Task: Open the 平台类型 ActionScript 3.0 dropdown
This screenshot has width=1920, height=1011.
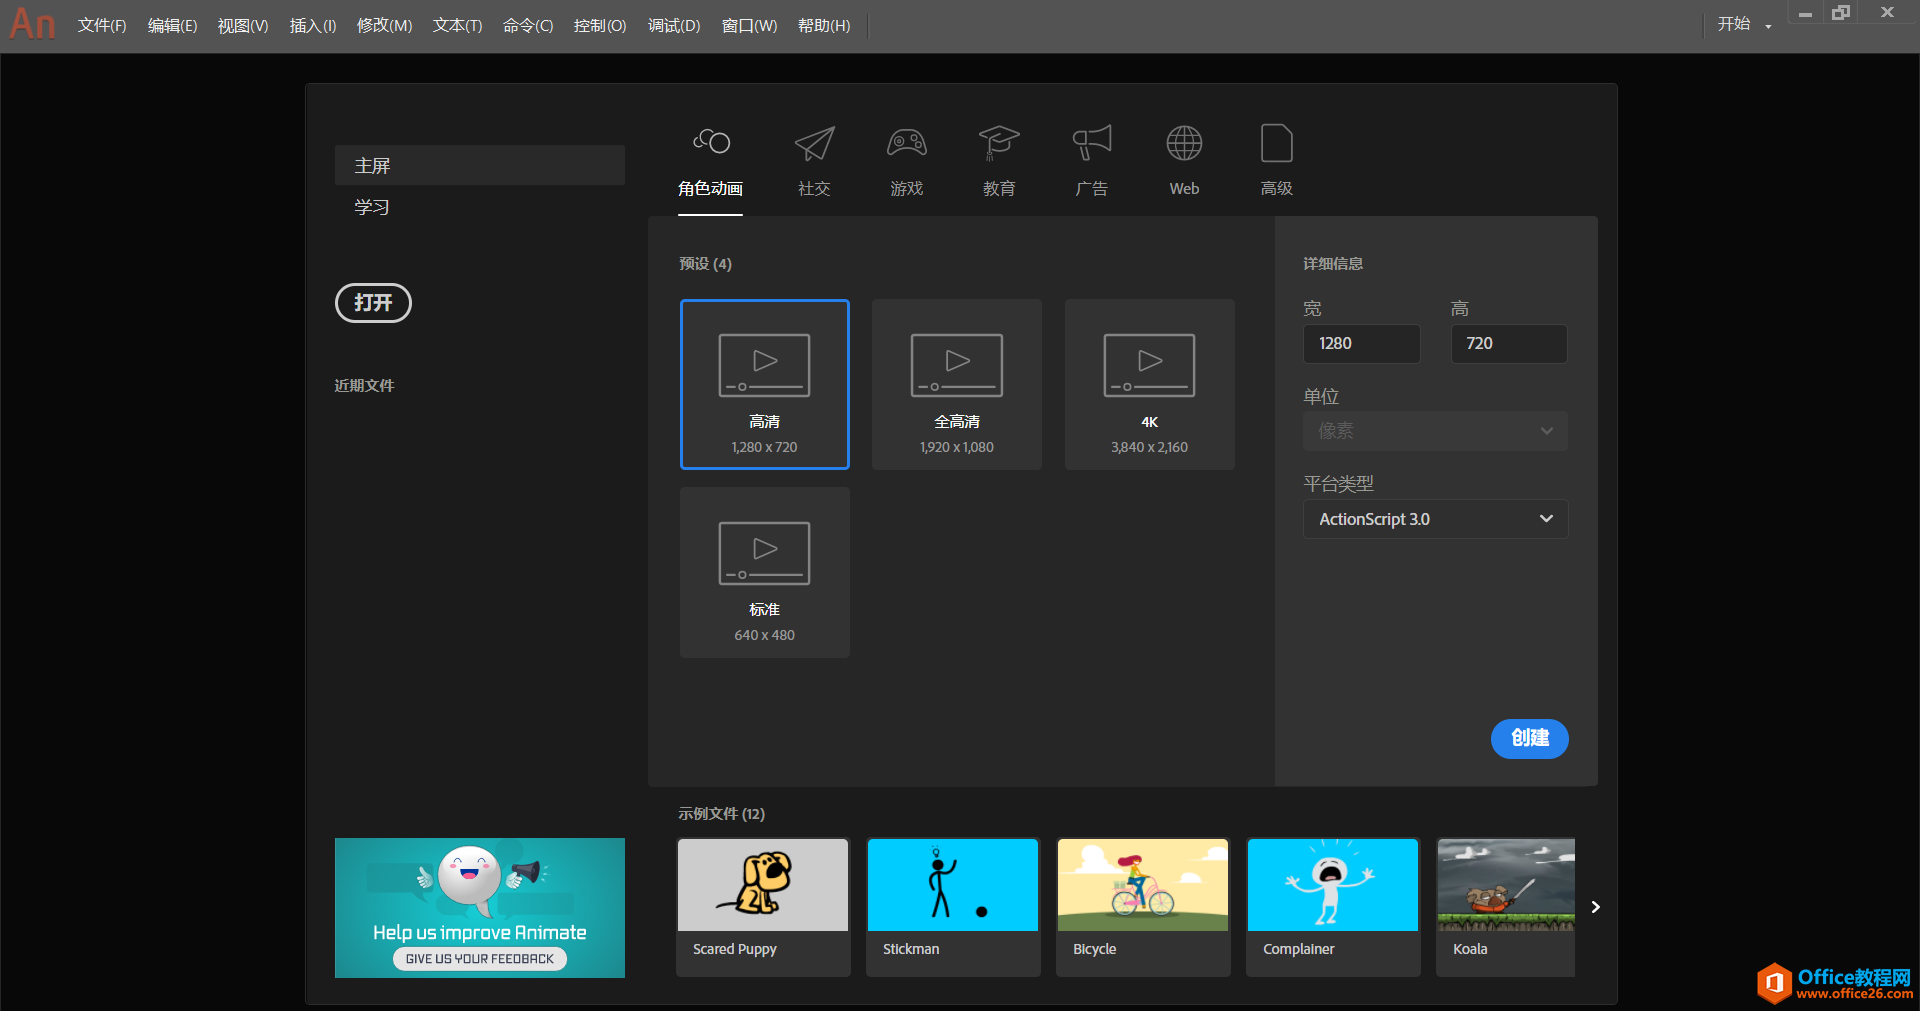Action: pos(1435,519)
